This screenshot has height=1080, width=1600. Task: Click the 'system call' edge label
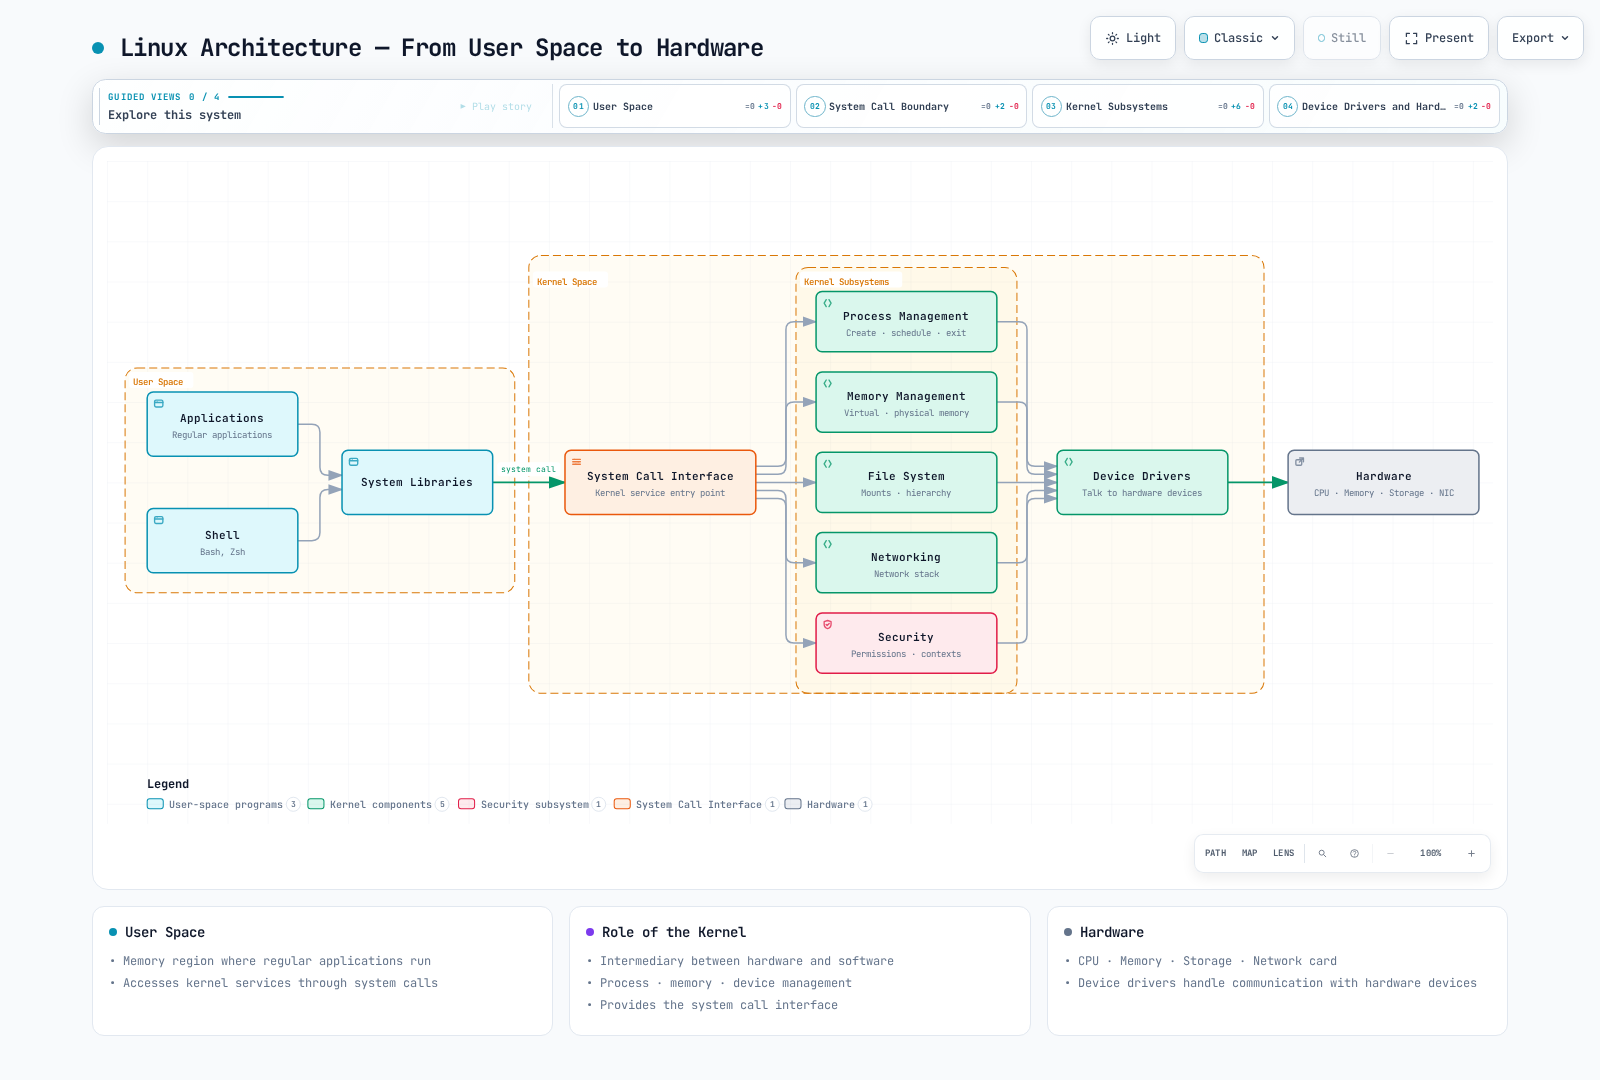click(528, 469)
